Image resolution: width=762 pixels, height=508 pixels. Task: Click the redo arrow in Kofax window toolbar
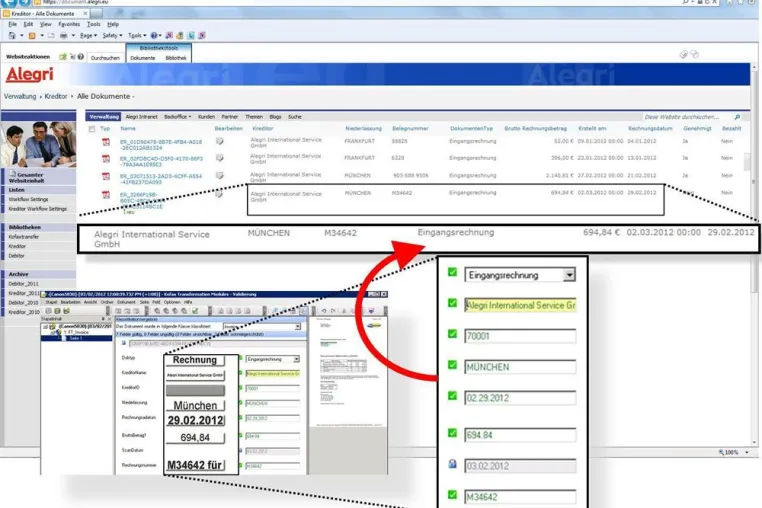(333, 311)
